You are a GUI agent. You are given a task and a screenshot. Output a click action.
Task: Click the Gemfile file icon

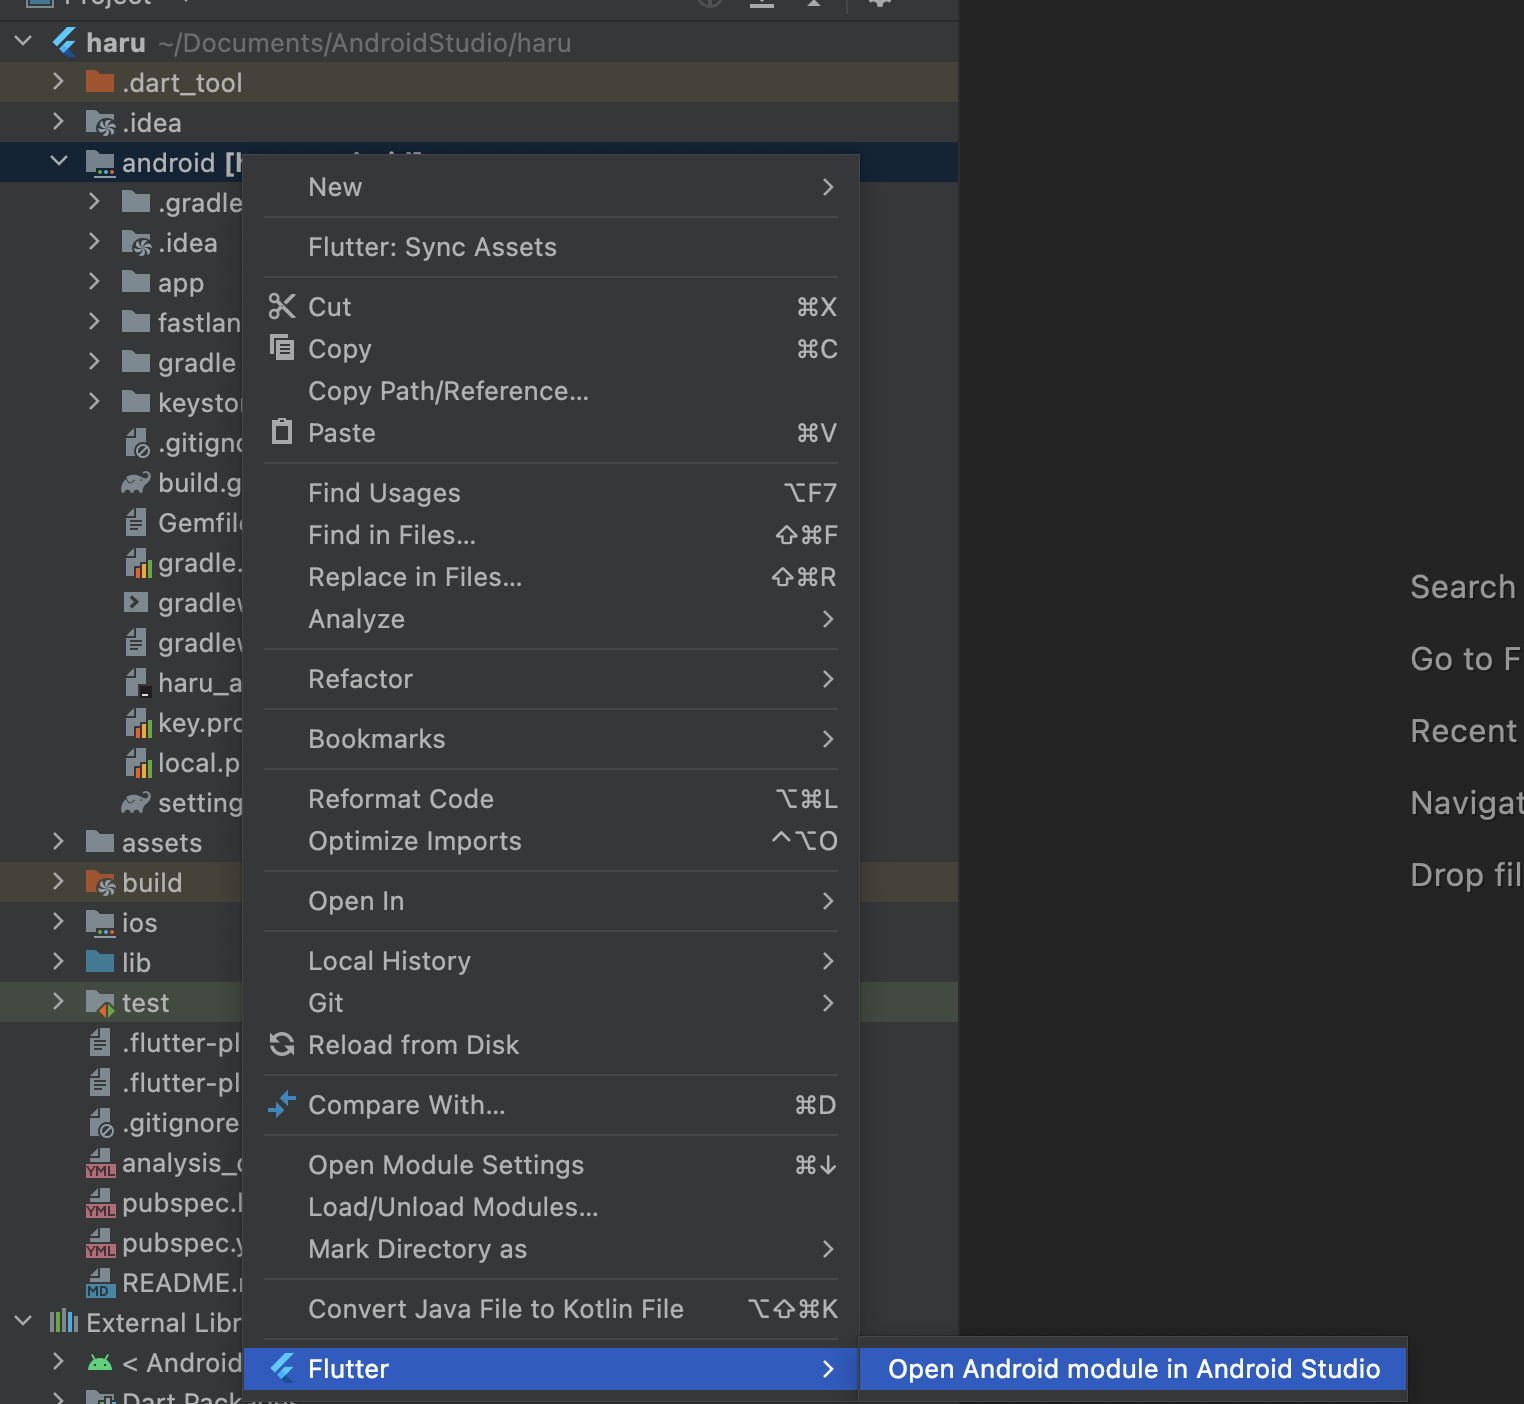tap(136, 522)
